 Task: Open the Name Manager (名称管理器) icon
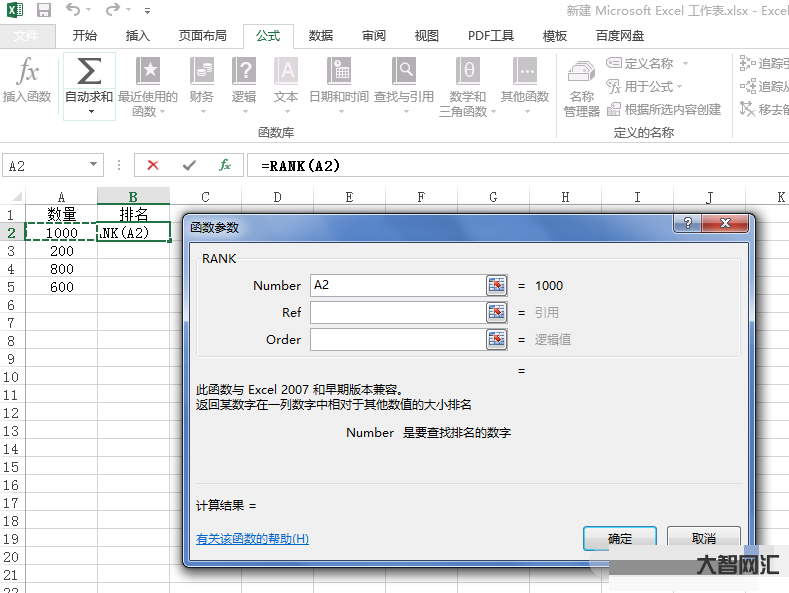coord(581,75)
